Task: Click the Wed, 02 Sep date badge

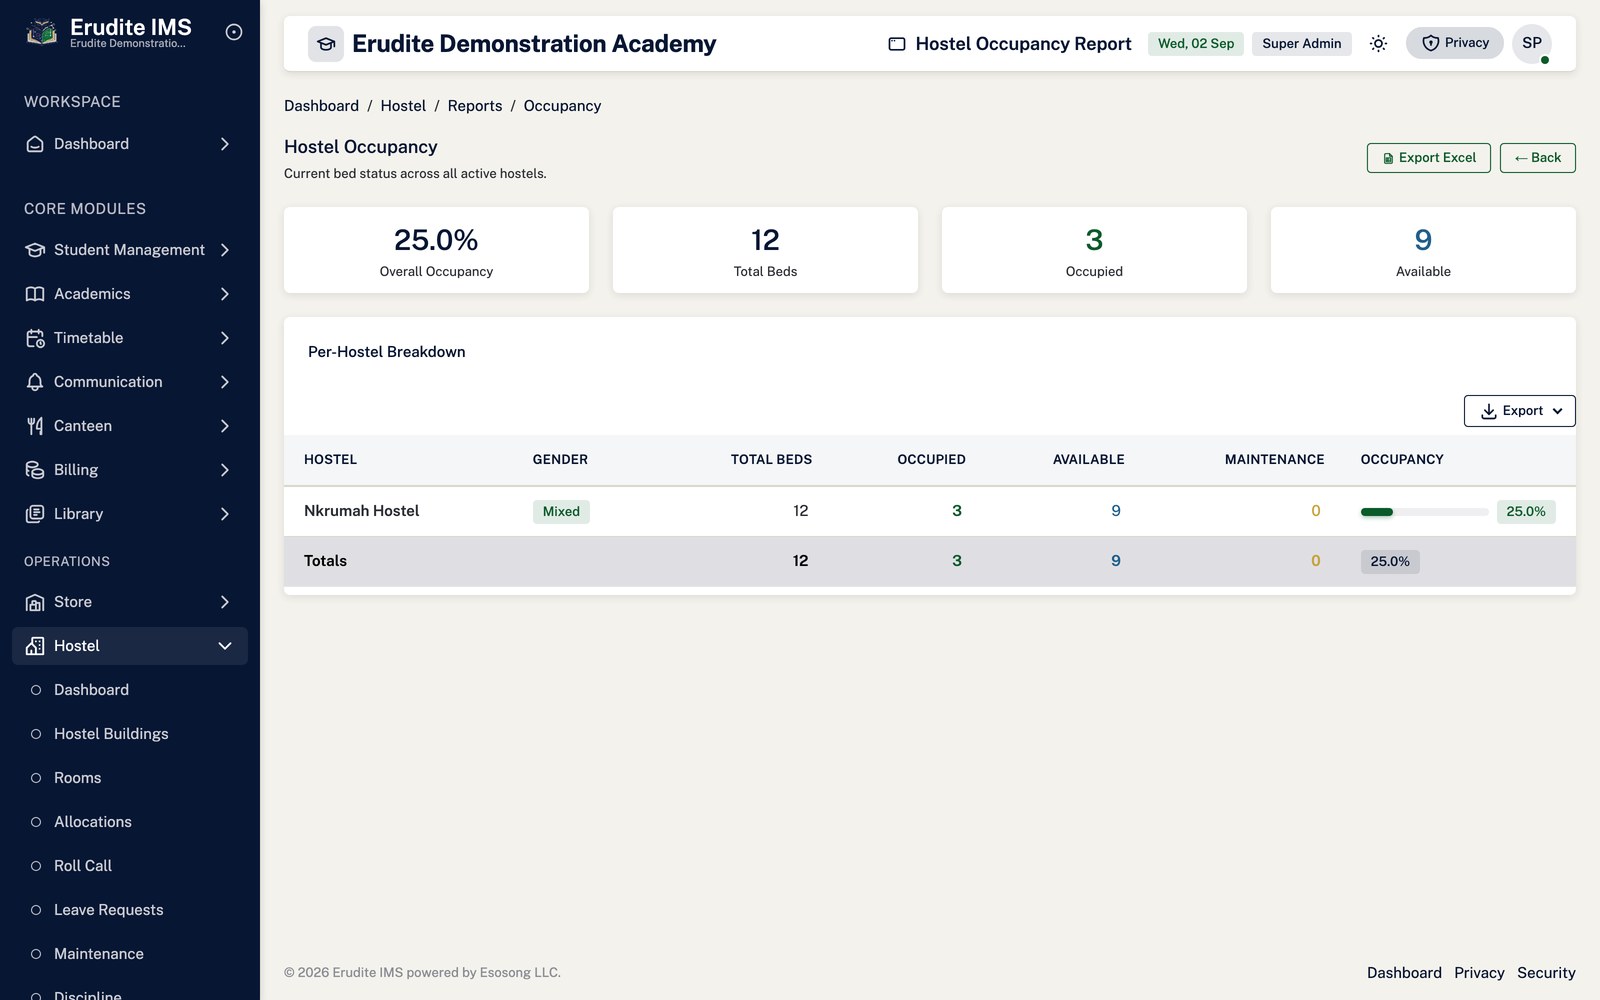Action: click(1196, 44)
